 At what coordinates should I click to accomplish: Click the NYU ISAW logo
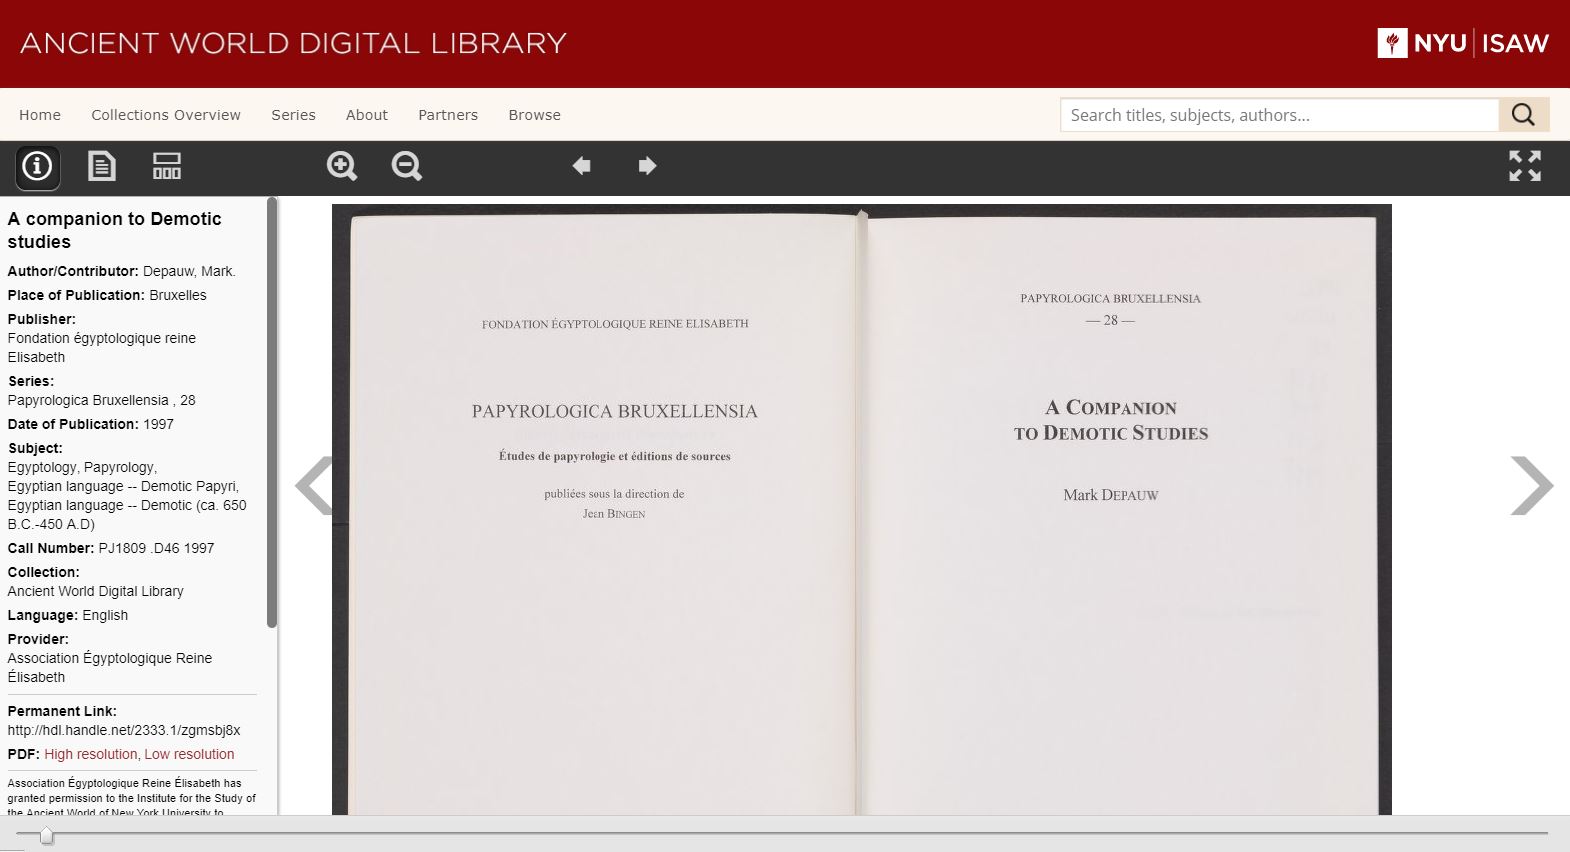tap(1462, 43)
